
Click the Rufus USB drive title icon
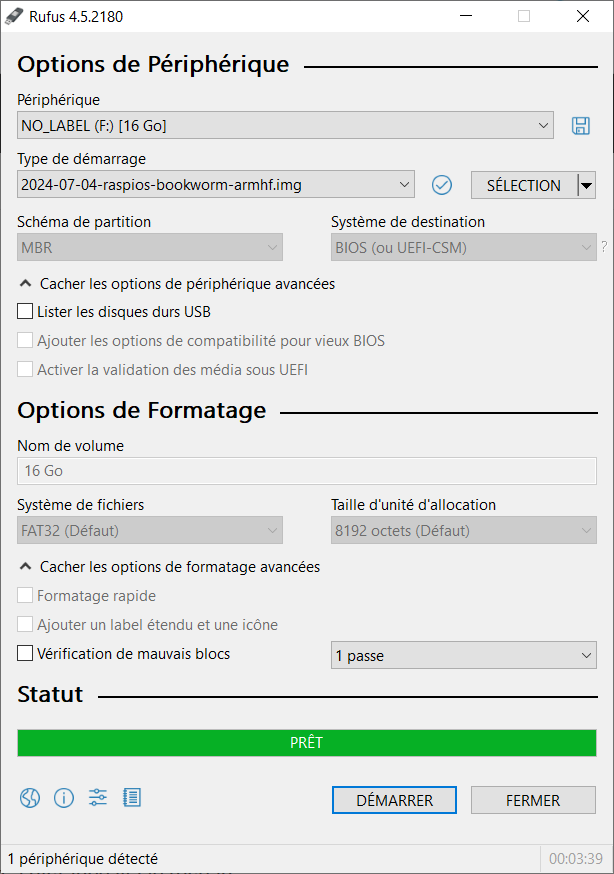coord(14,17)
